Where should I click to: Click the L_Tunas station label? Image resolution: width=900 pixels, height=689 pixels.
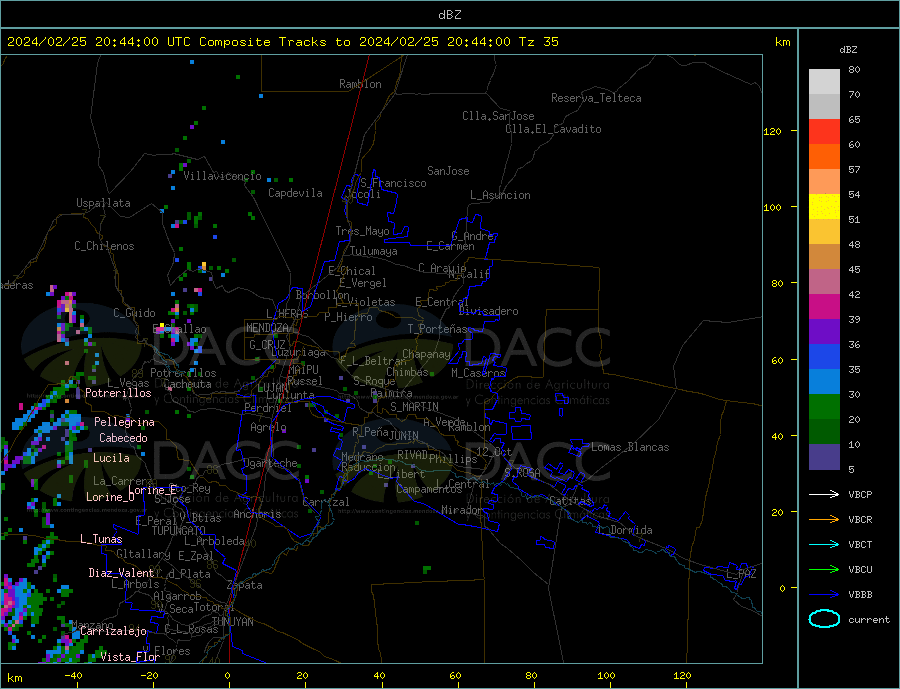point(101,539)
